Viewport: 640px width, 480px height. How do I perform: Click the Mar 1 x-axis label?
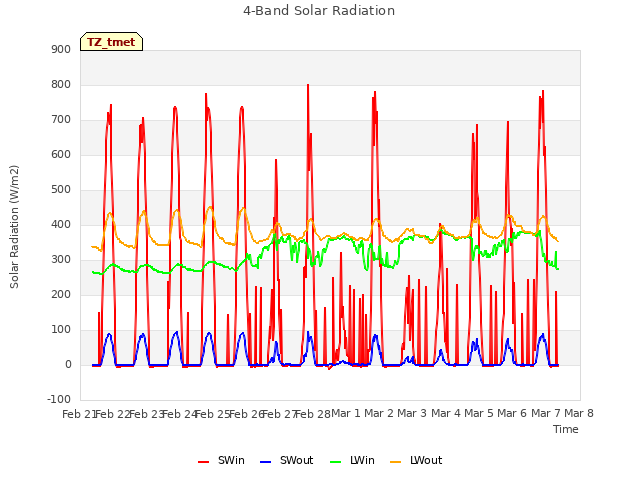346,414
